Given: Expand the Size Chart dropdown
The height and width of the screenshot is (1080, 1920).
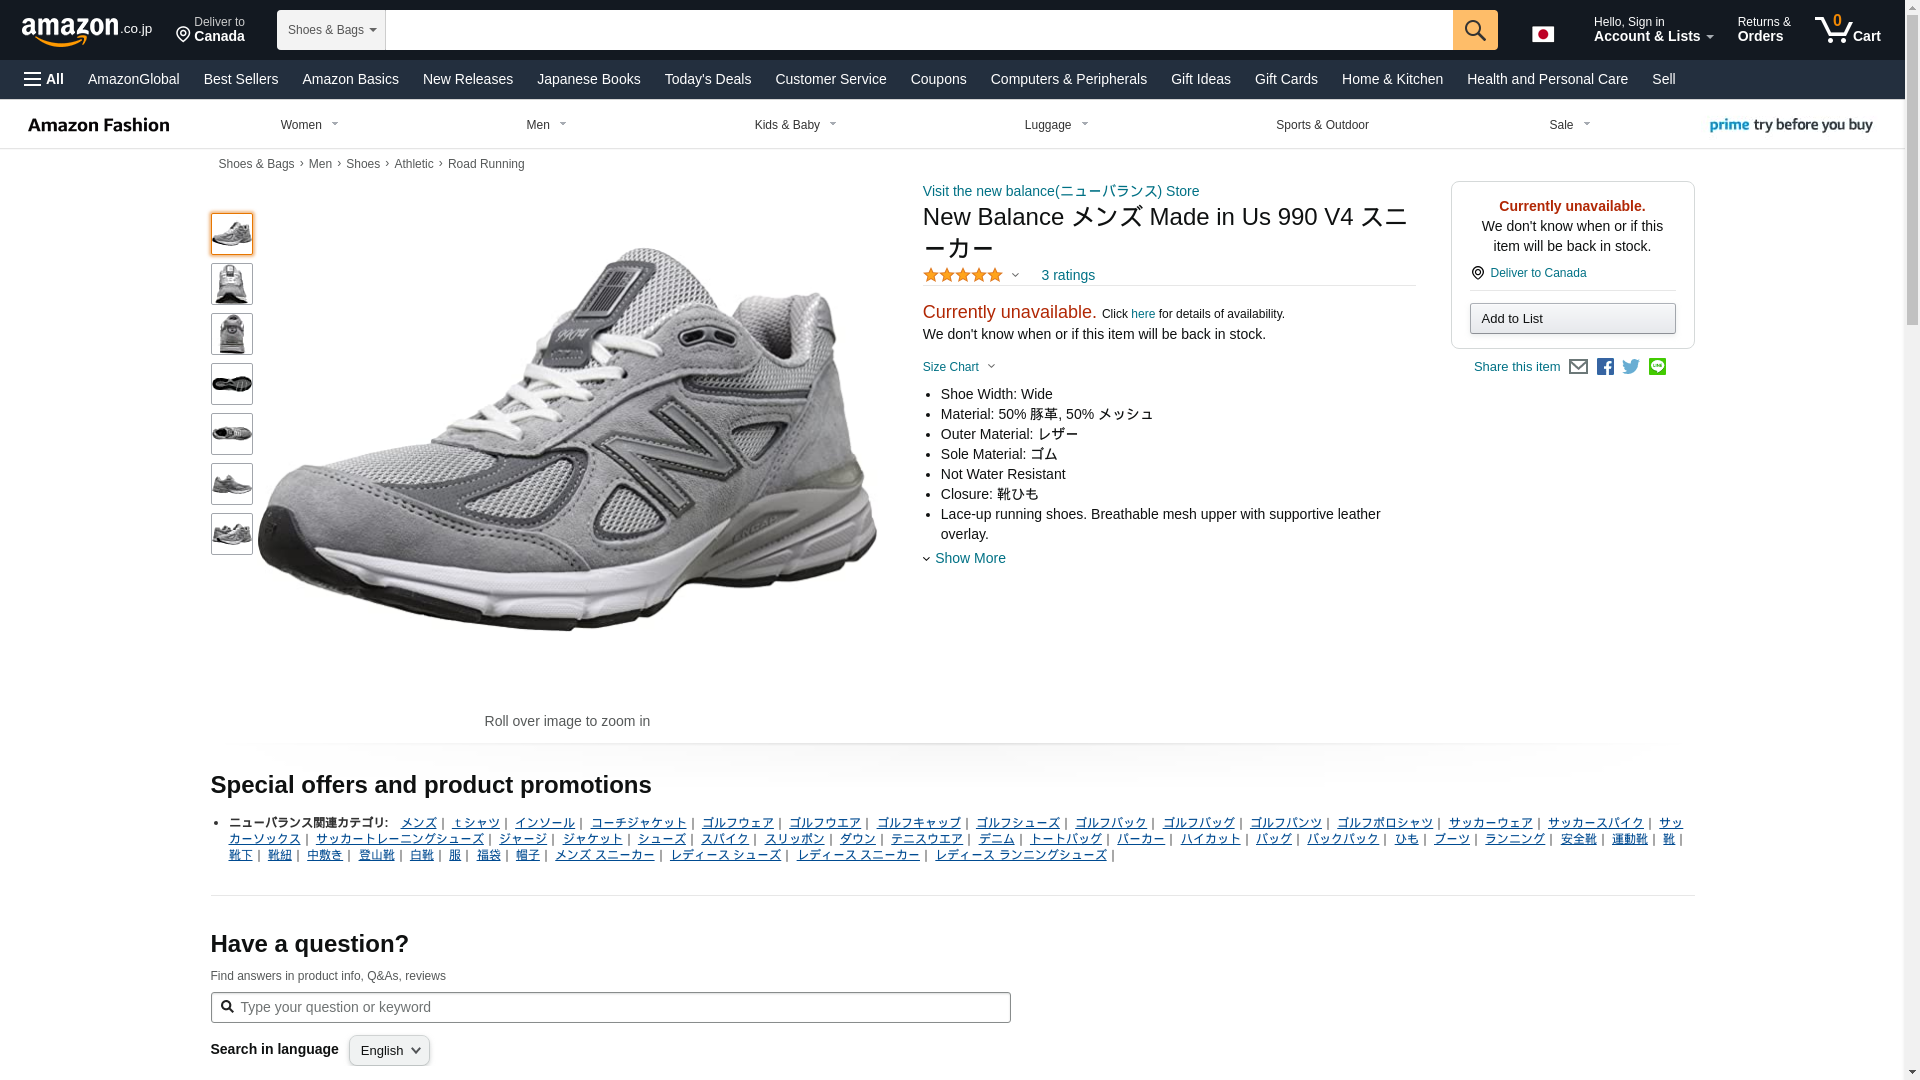Looking at the screenshot, I should 959,367.
